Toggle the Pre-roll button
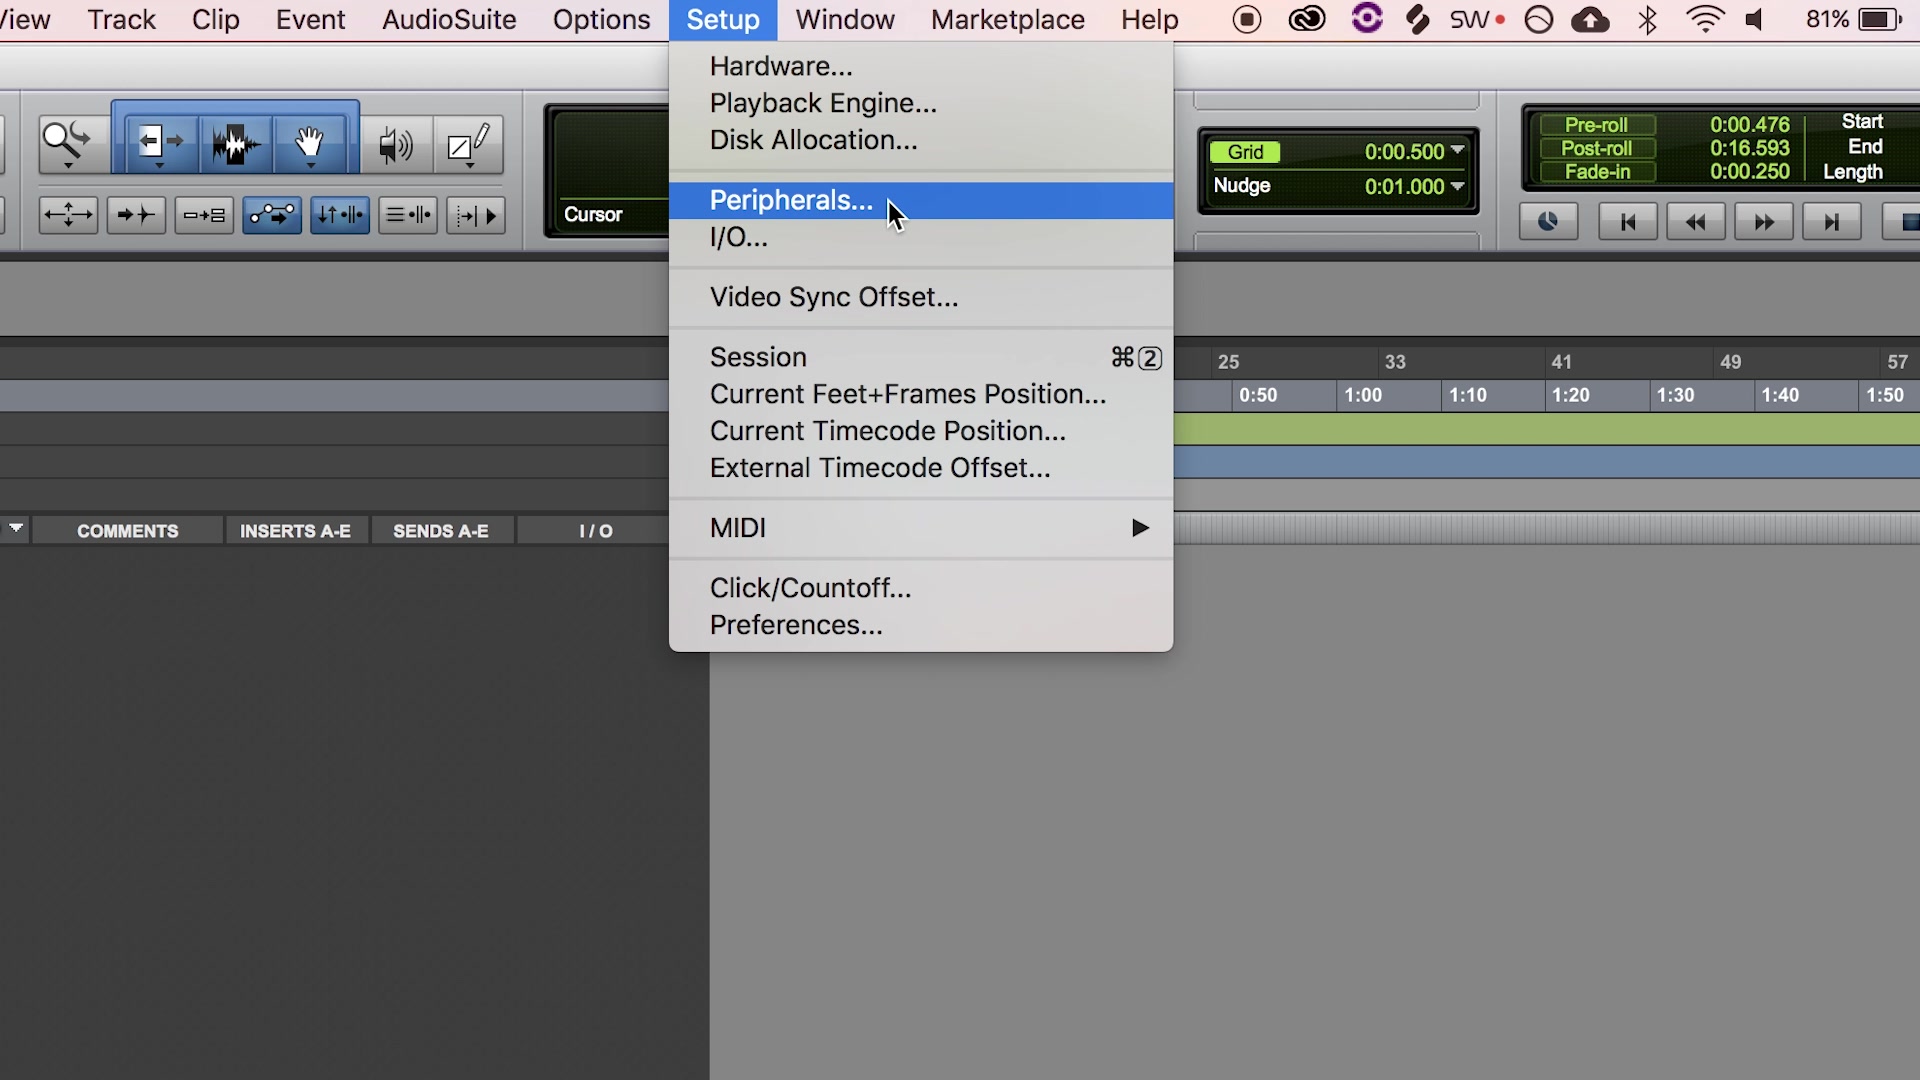This screenshot has height=1080, width=1920. [x=1597, y=125]
